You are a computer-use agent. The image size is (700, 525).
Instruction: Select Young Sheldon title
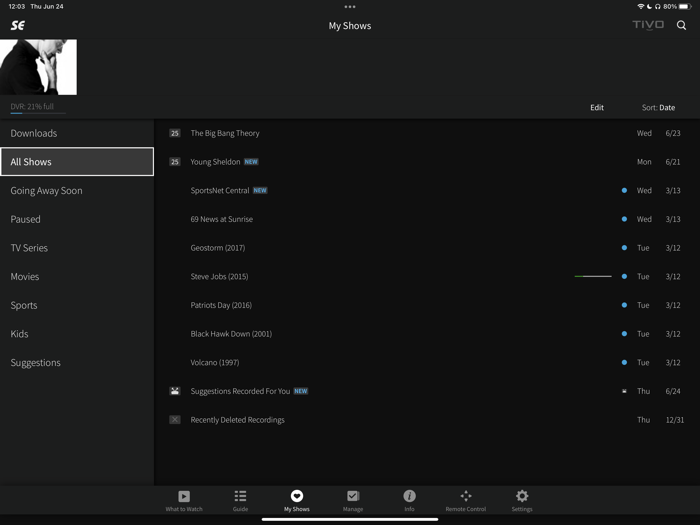coord(215,162)
